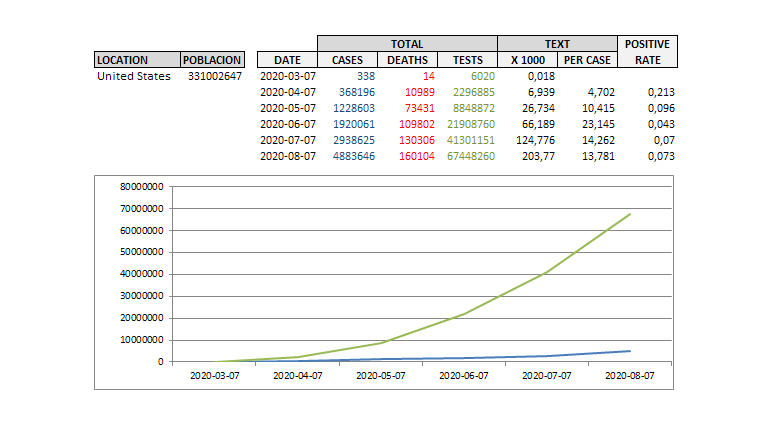Click chart axis label 40000000
This screenshot has height=430, width=770.
pos(142,274)
